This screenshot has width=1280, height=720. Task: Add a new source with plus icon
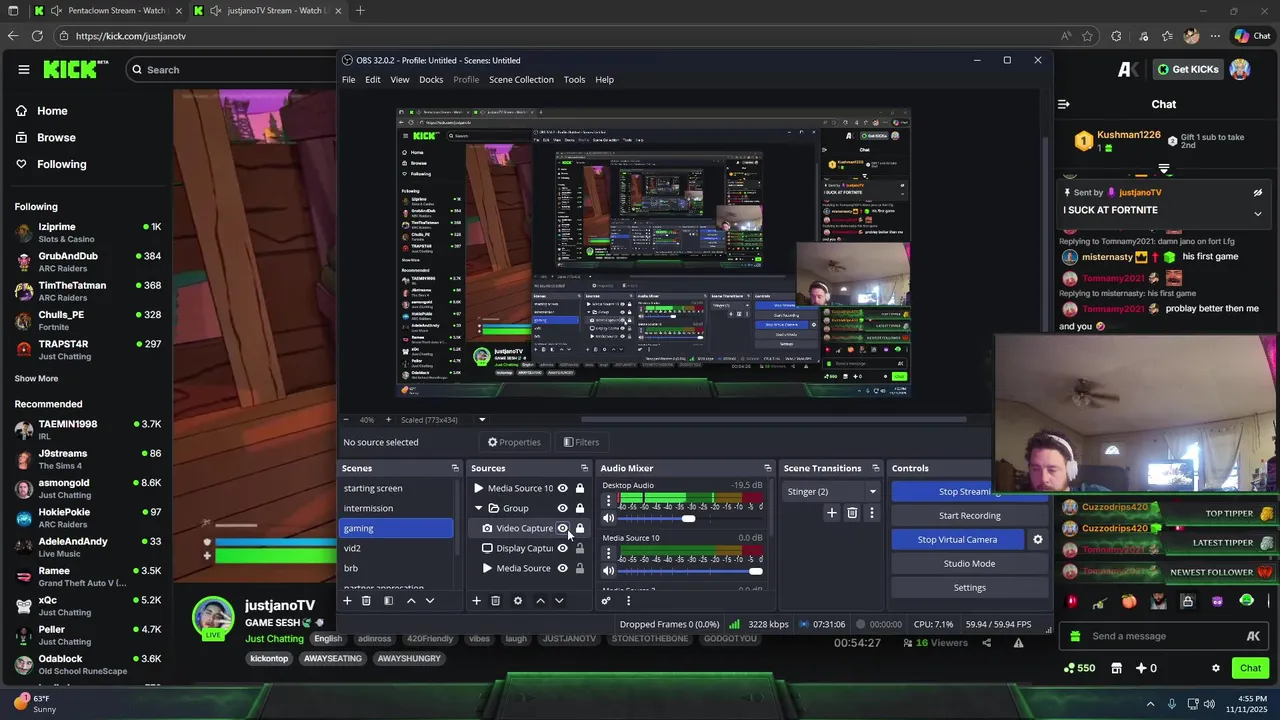[476, 601]
